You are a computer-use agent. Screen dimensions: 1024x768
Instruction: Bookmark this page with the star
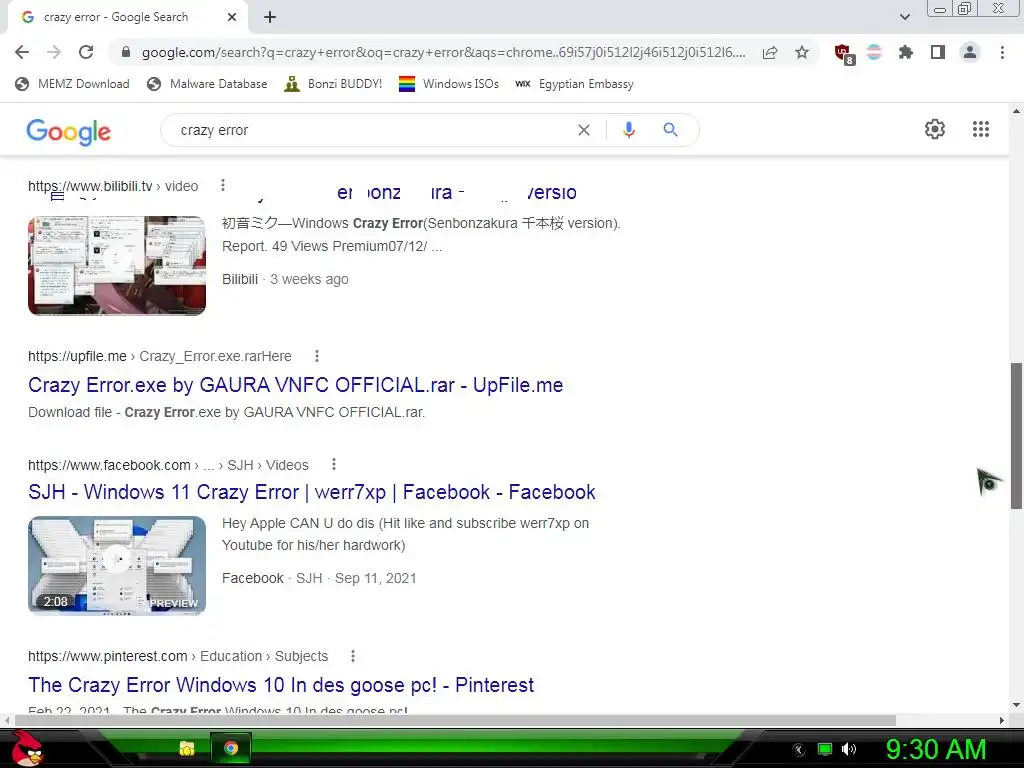802,52
